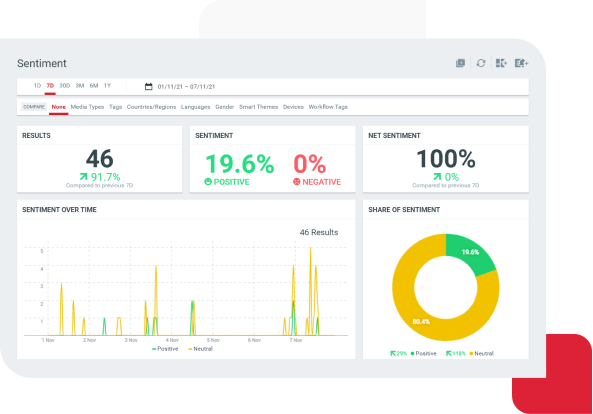Image resolution: width=593 pixels, height=414 pixels.
Task: Toggle Neutral in donut chart legend
Action: (481, 354)
